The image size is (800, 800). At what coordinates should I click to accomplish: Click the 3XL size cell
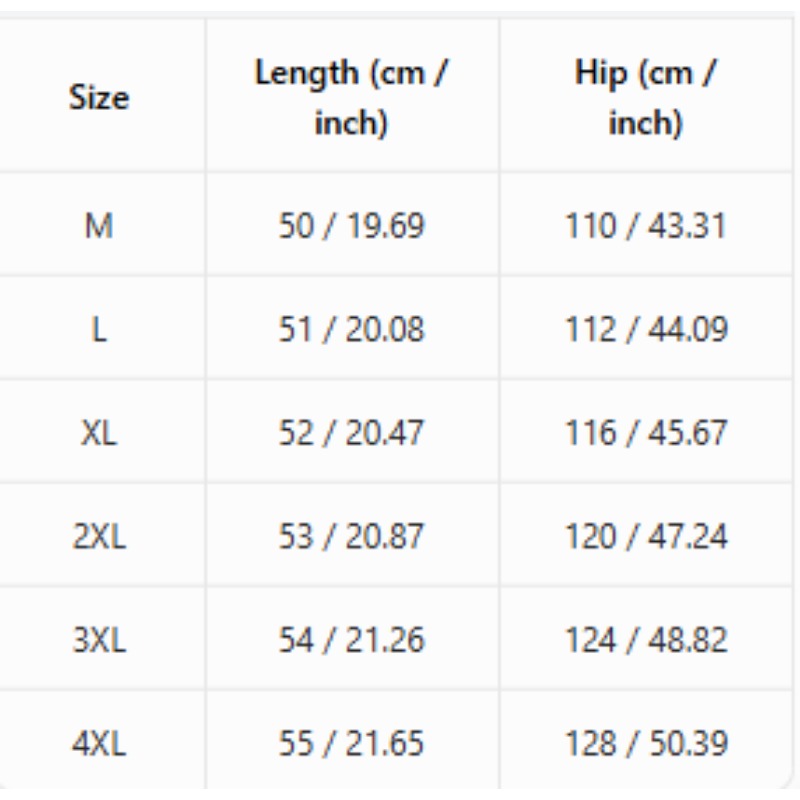[99, 639]
